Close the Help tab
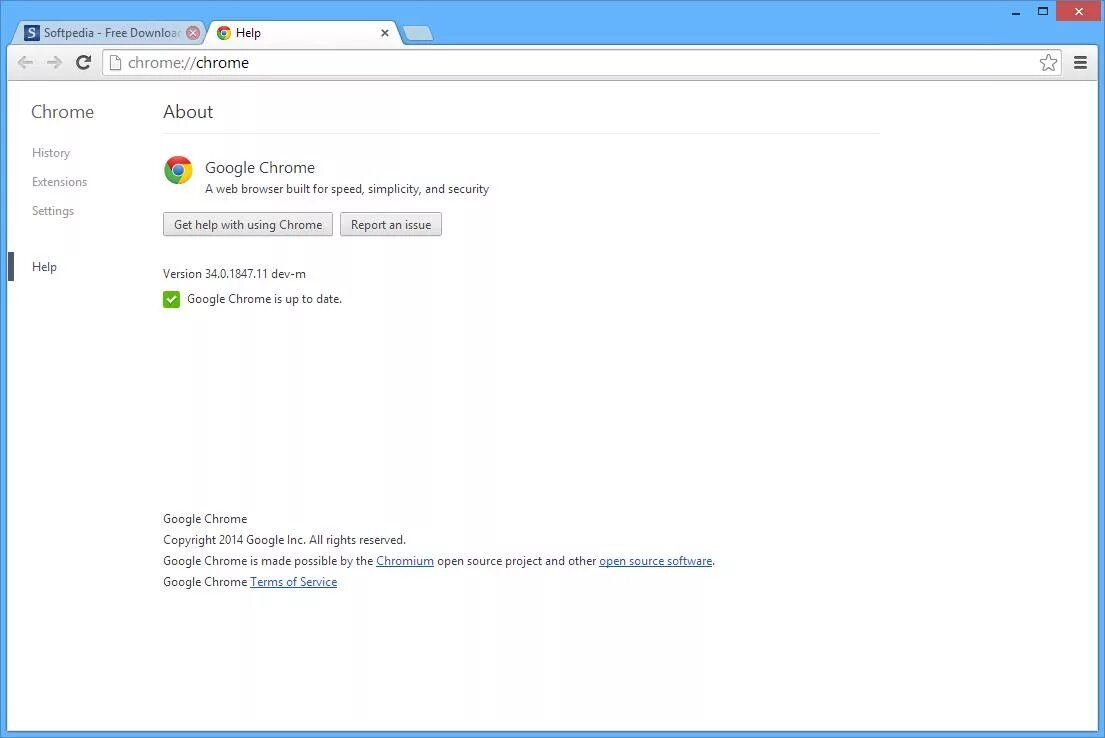This screenshot has width=1105, height=738. [x=385, y=33]
